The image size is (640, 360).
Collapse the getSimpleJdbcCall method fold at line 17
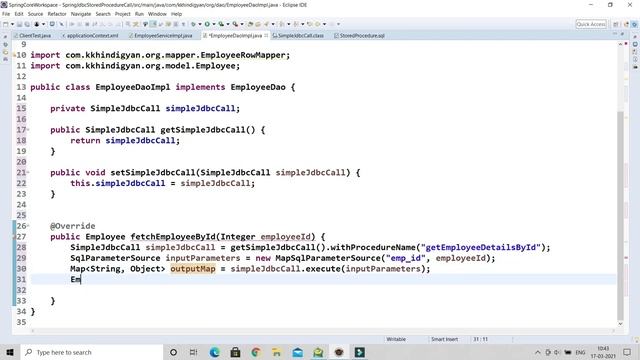click(x=28, y=130)
